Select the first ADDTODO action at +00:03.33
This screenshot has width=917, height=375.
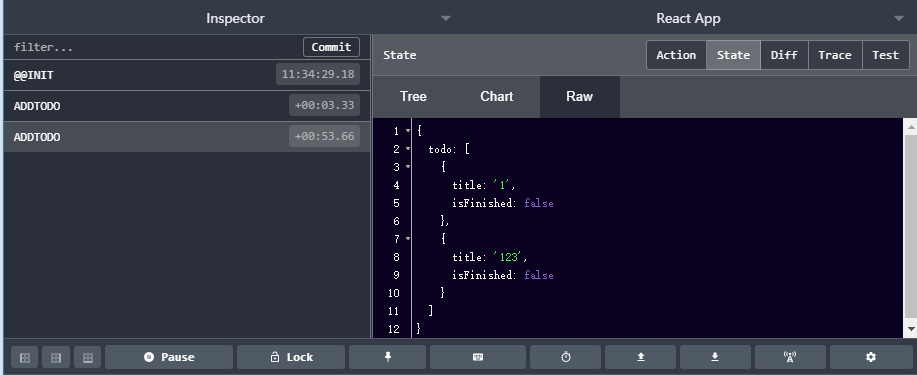pos(187,106)
